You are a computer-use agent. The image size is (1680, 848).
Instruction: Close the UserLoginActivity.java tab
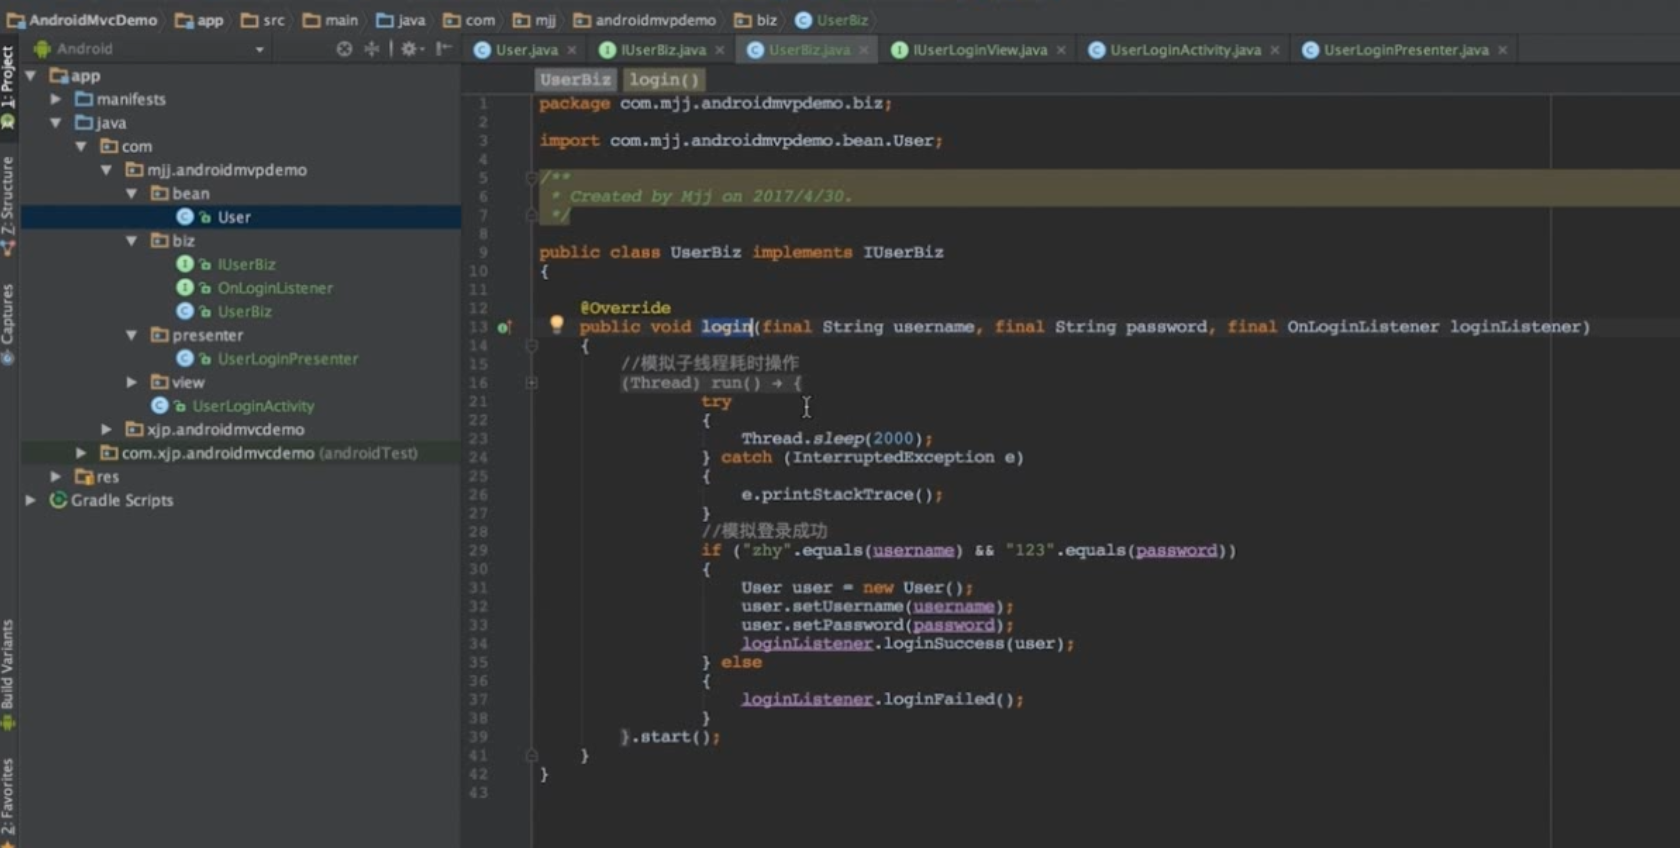(x=1275, y=50)
